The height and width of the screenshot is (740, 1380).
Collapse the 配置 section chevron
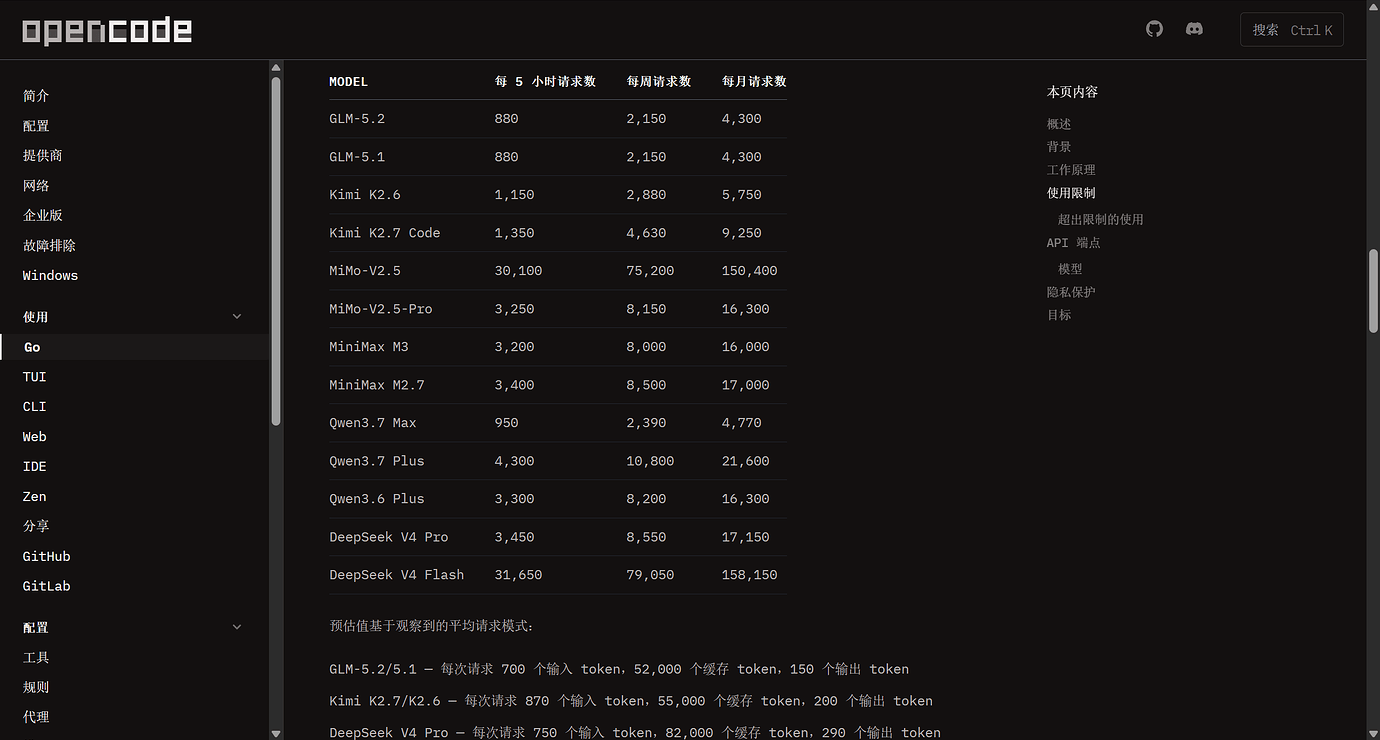coord(237,628)
